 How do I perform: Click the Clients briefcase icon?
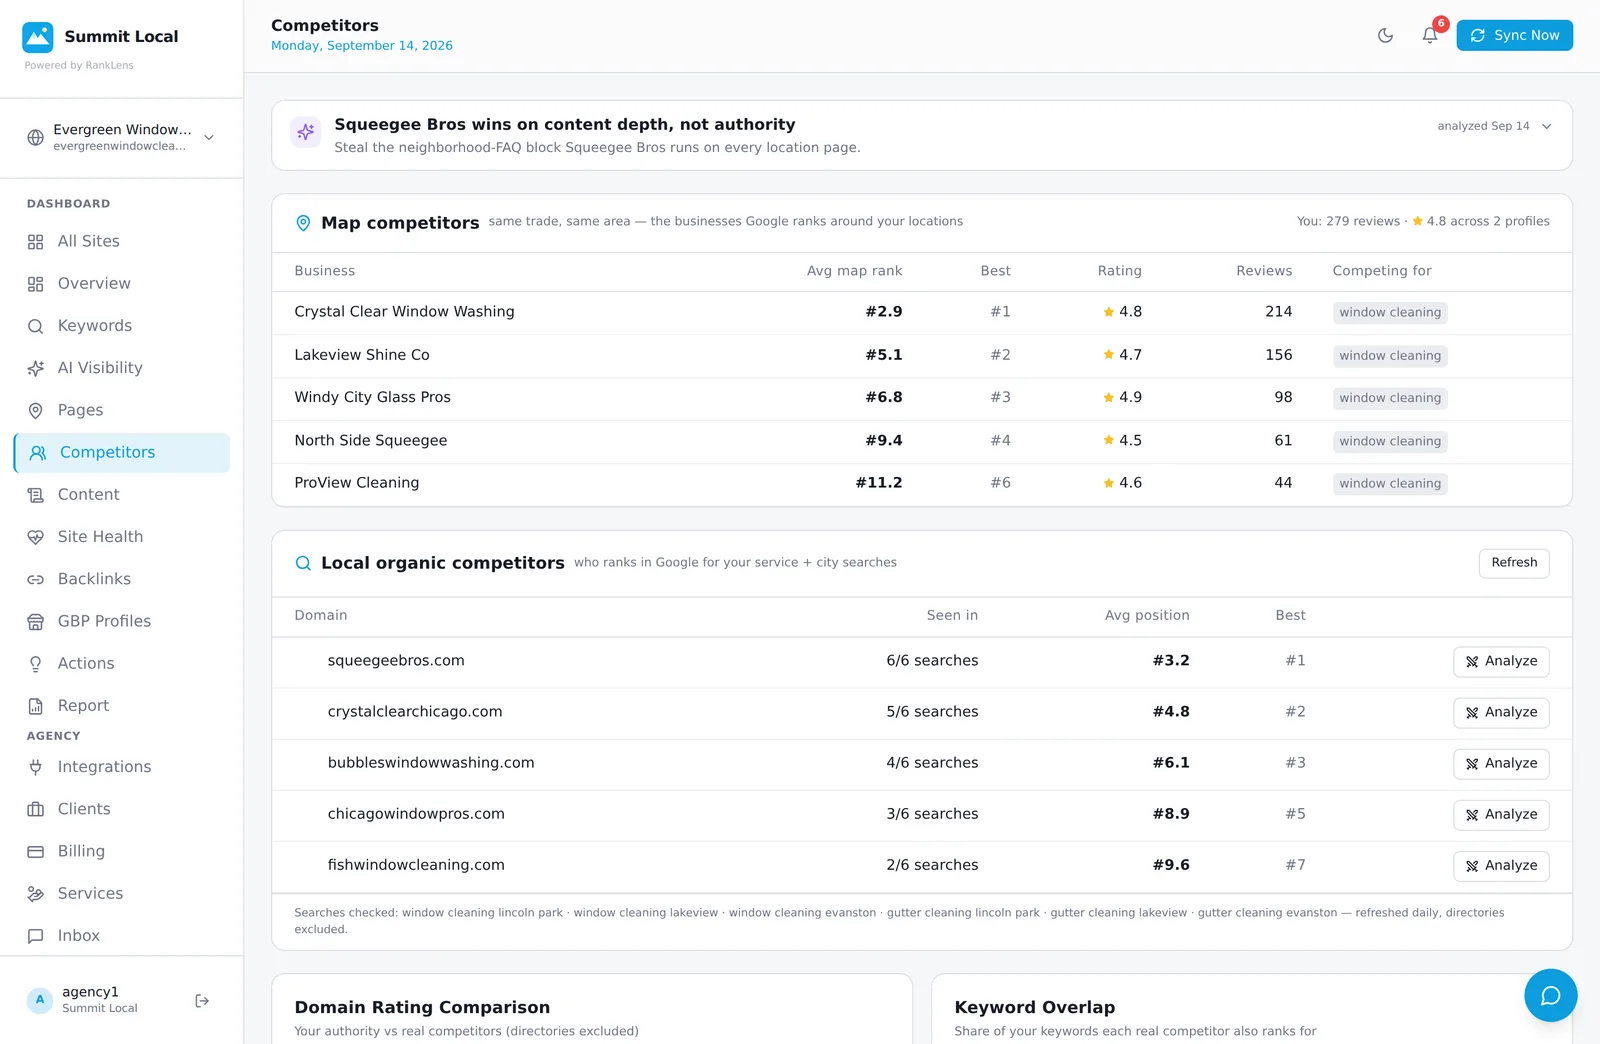36,809
